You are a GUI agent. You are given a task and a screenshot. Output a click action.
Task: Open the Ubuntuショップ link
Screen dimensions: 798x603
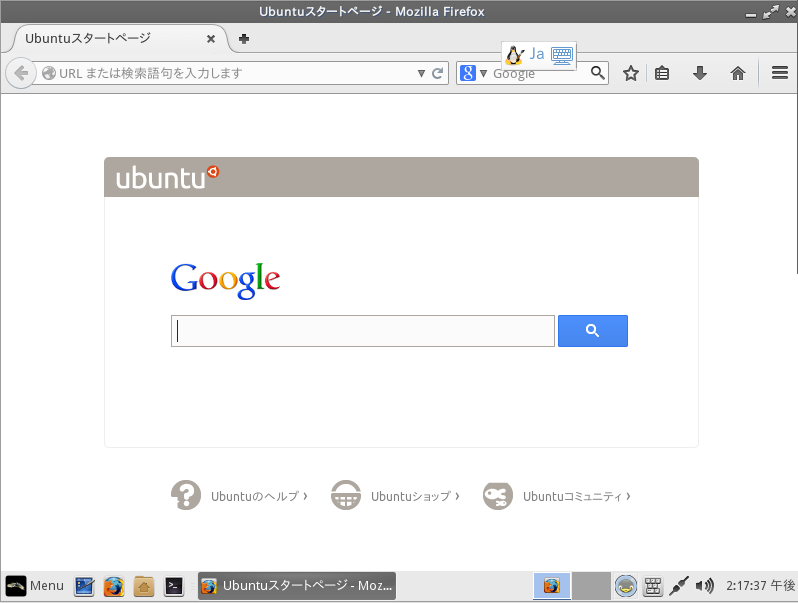[415, 496]
